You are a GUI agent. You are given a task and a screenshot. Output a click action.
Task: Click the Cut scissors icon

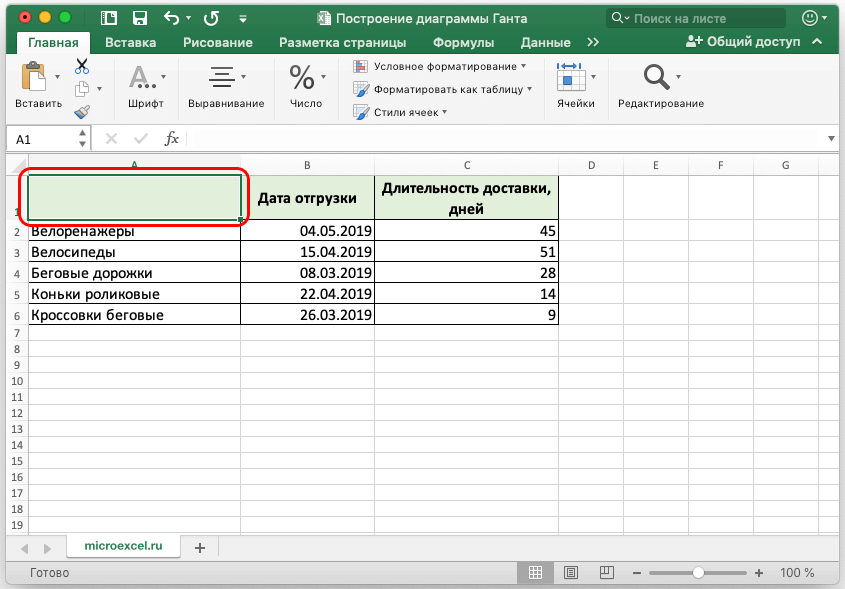pyautogui.click(x=82, y=66)
